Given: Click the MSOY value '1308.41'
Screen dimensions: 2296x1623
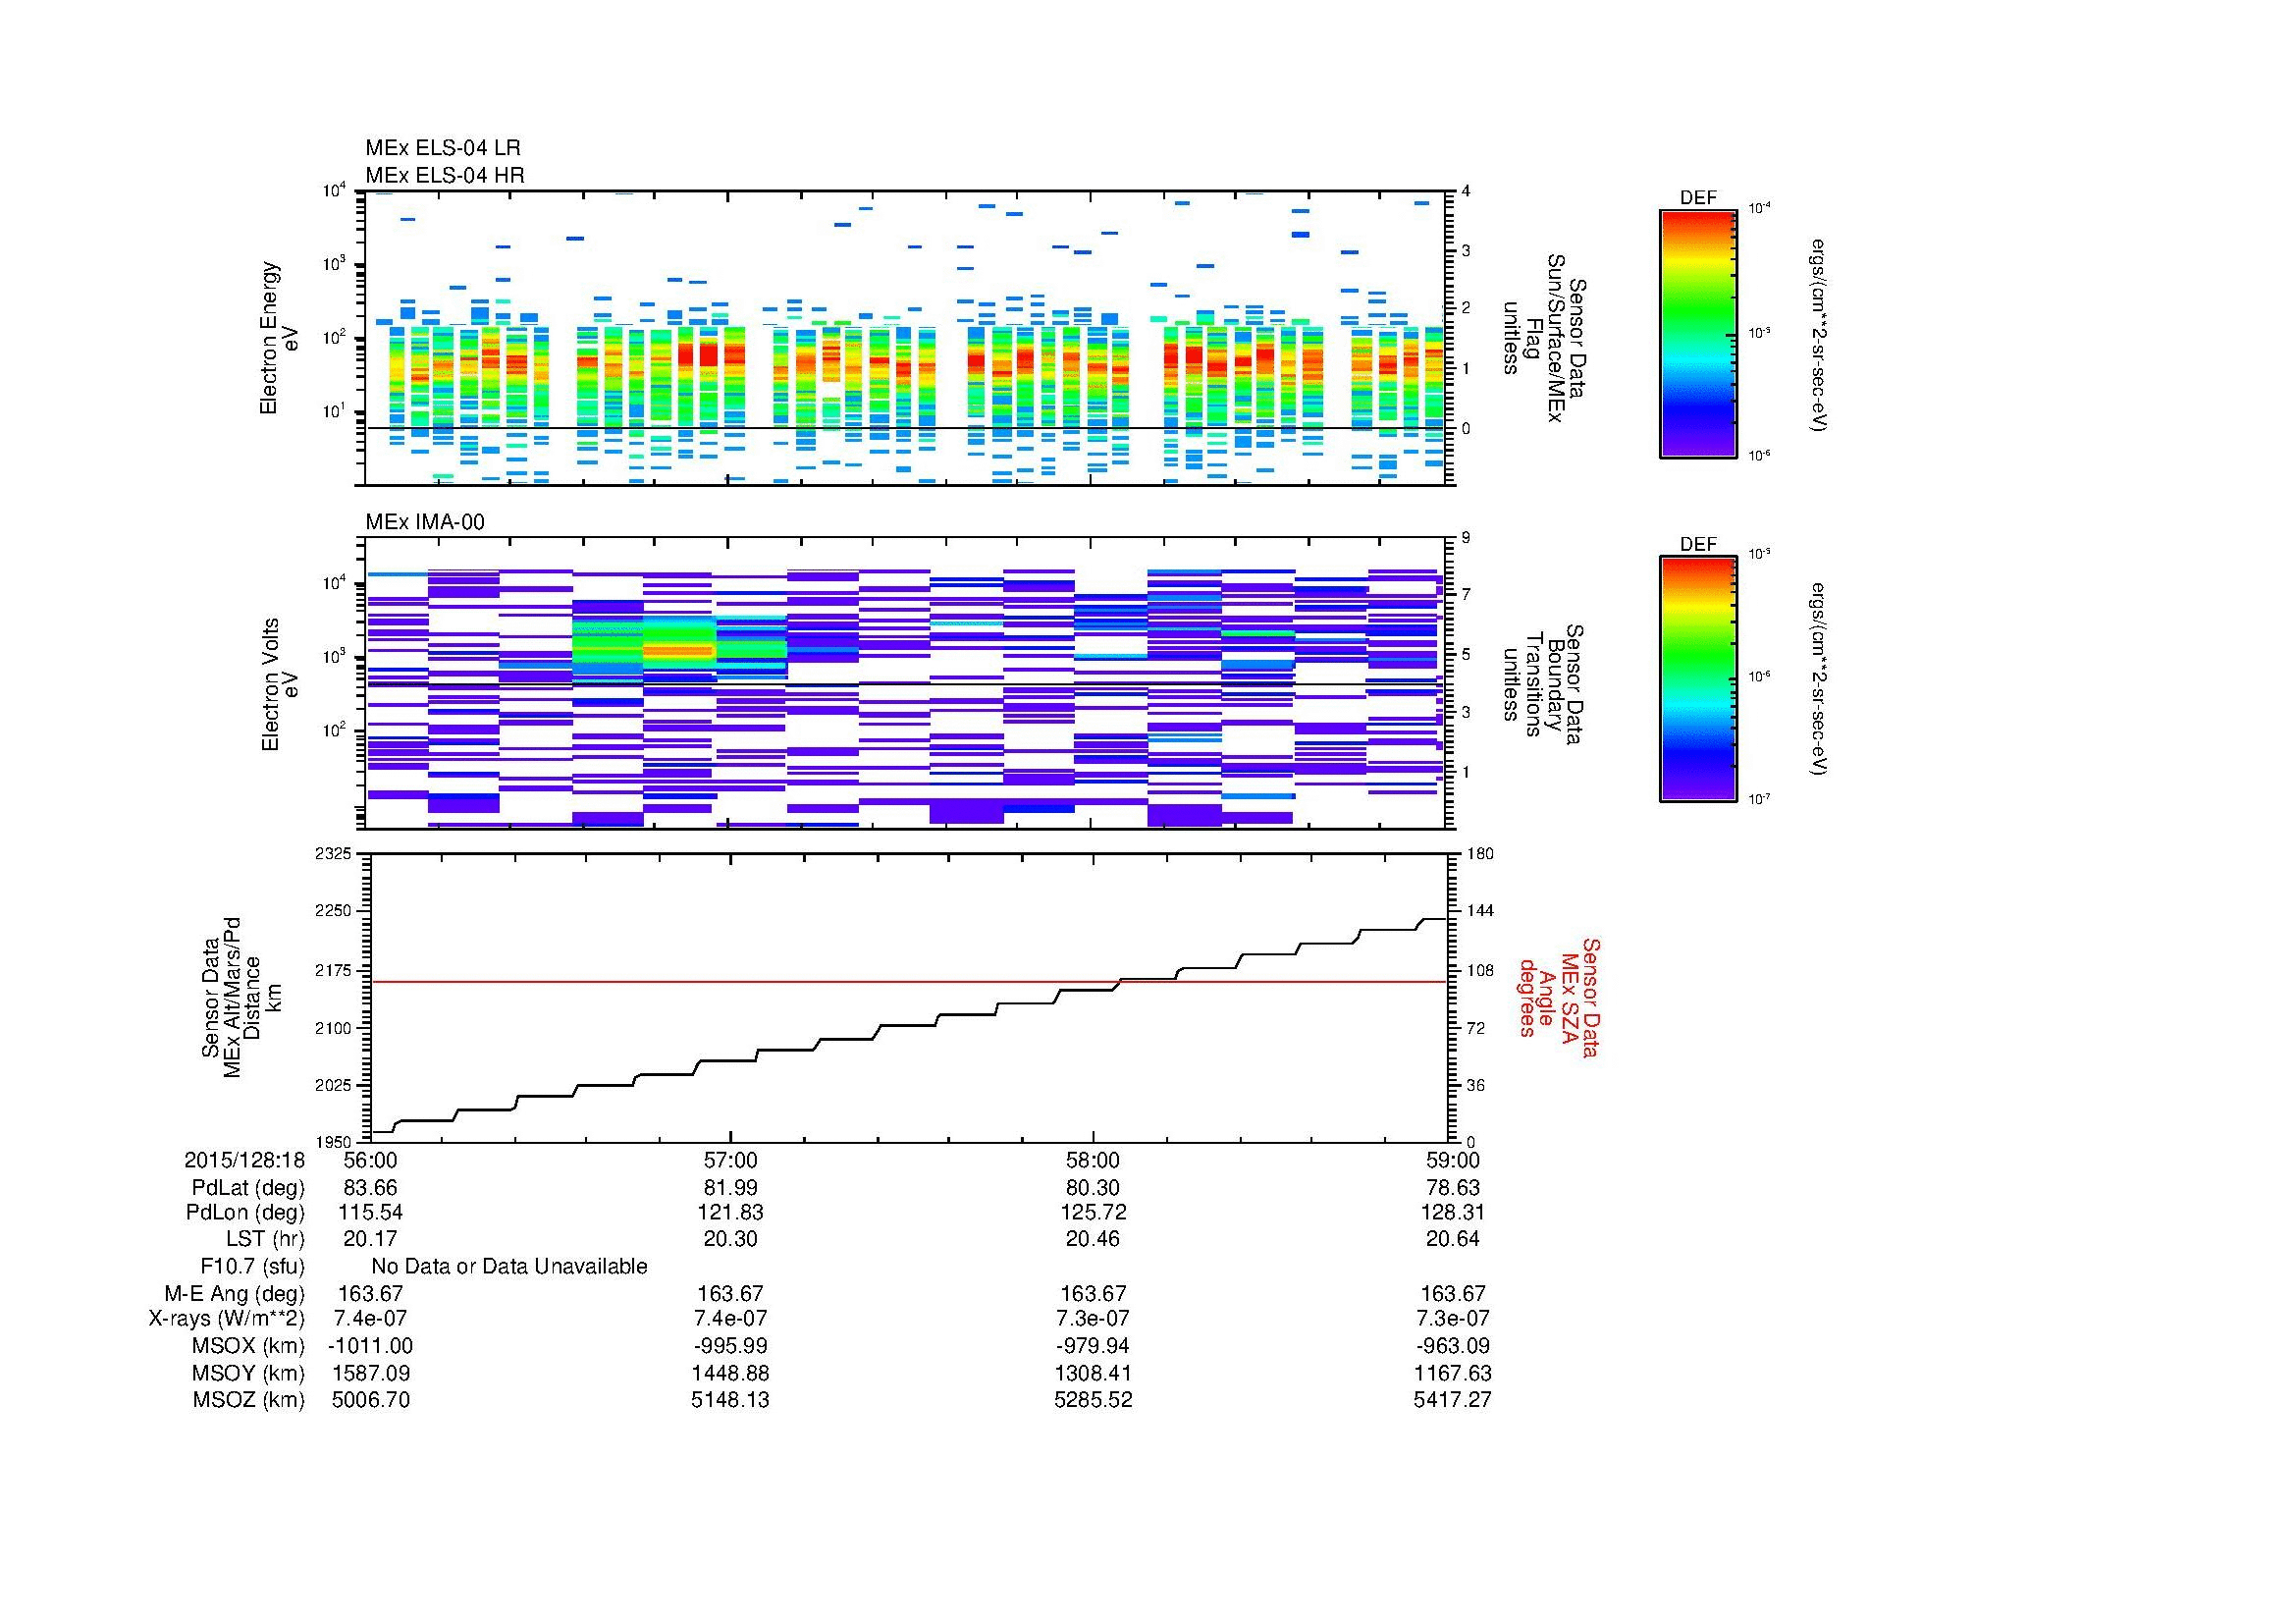Looking at the screenshot, I should [x=1093, y=1374].
